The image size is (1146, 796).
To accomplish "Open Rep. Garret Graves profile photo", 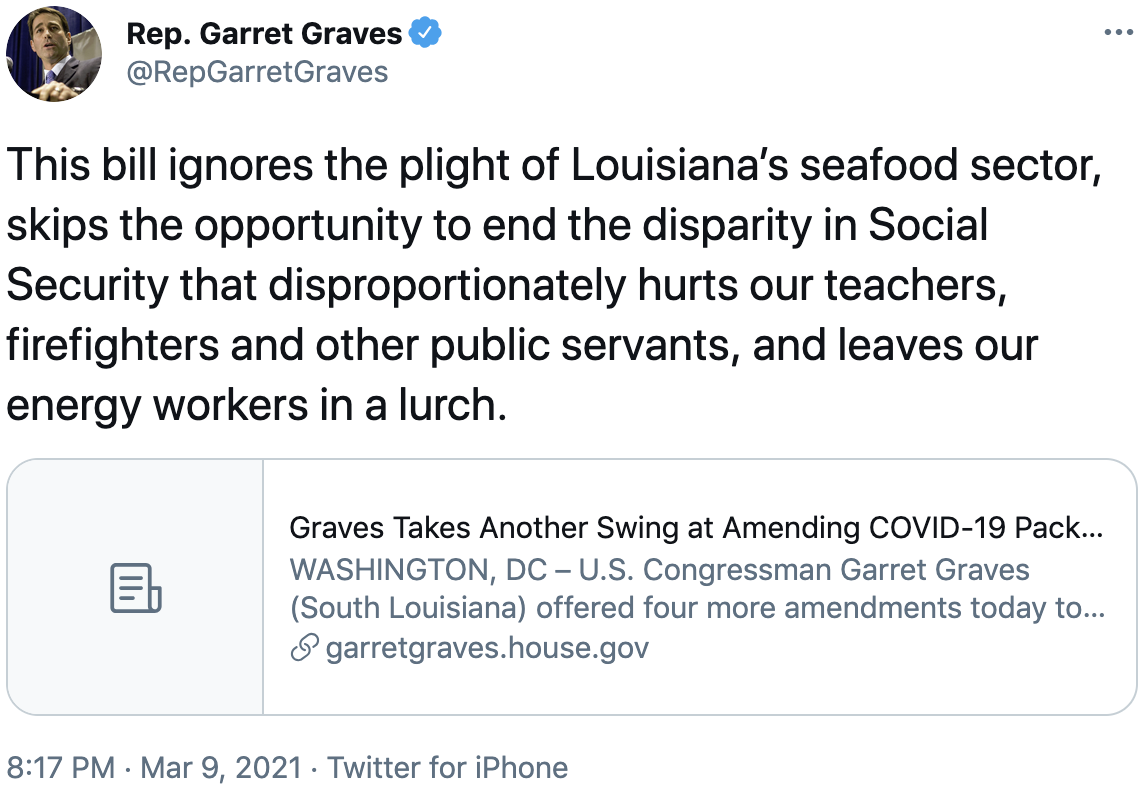I will pyautogui.click(x=54, y=54).
